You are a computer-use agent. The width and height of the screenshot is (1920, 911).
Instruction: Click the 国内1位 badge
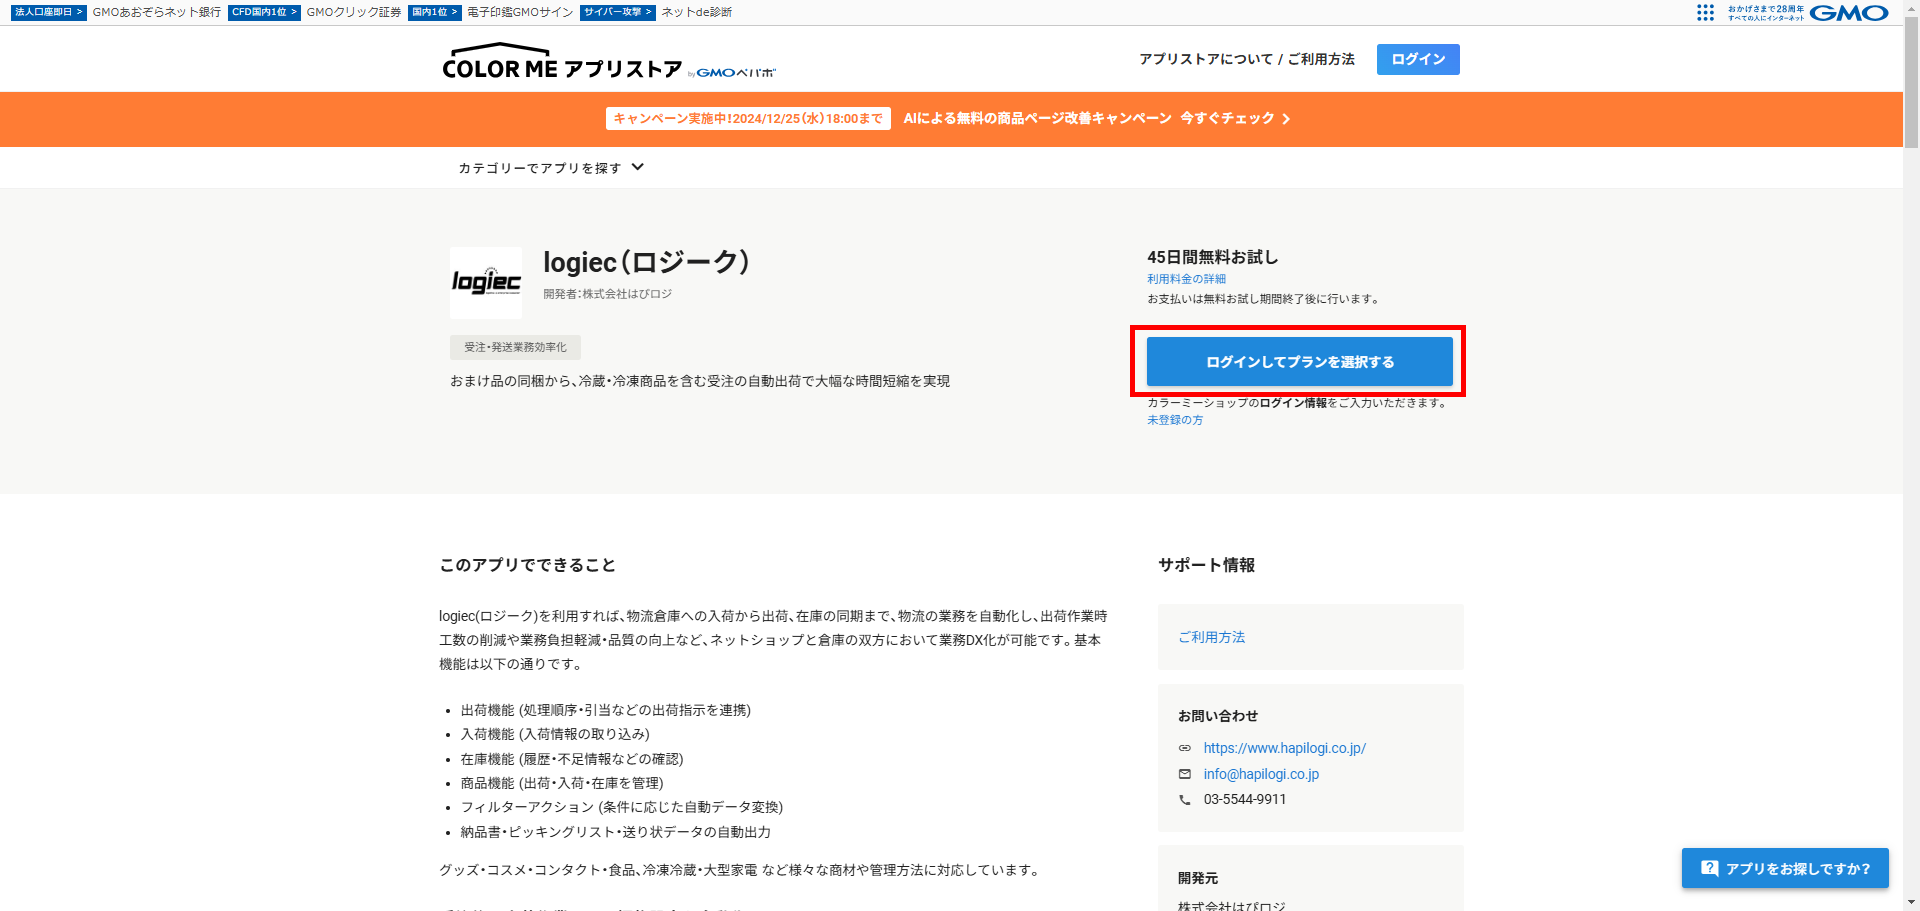click(434, 12)
